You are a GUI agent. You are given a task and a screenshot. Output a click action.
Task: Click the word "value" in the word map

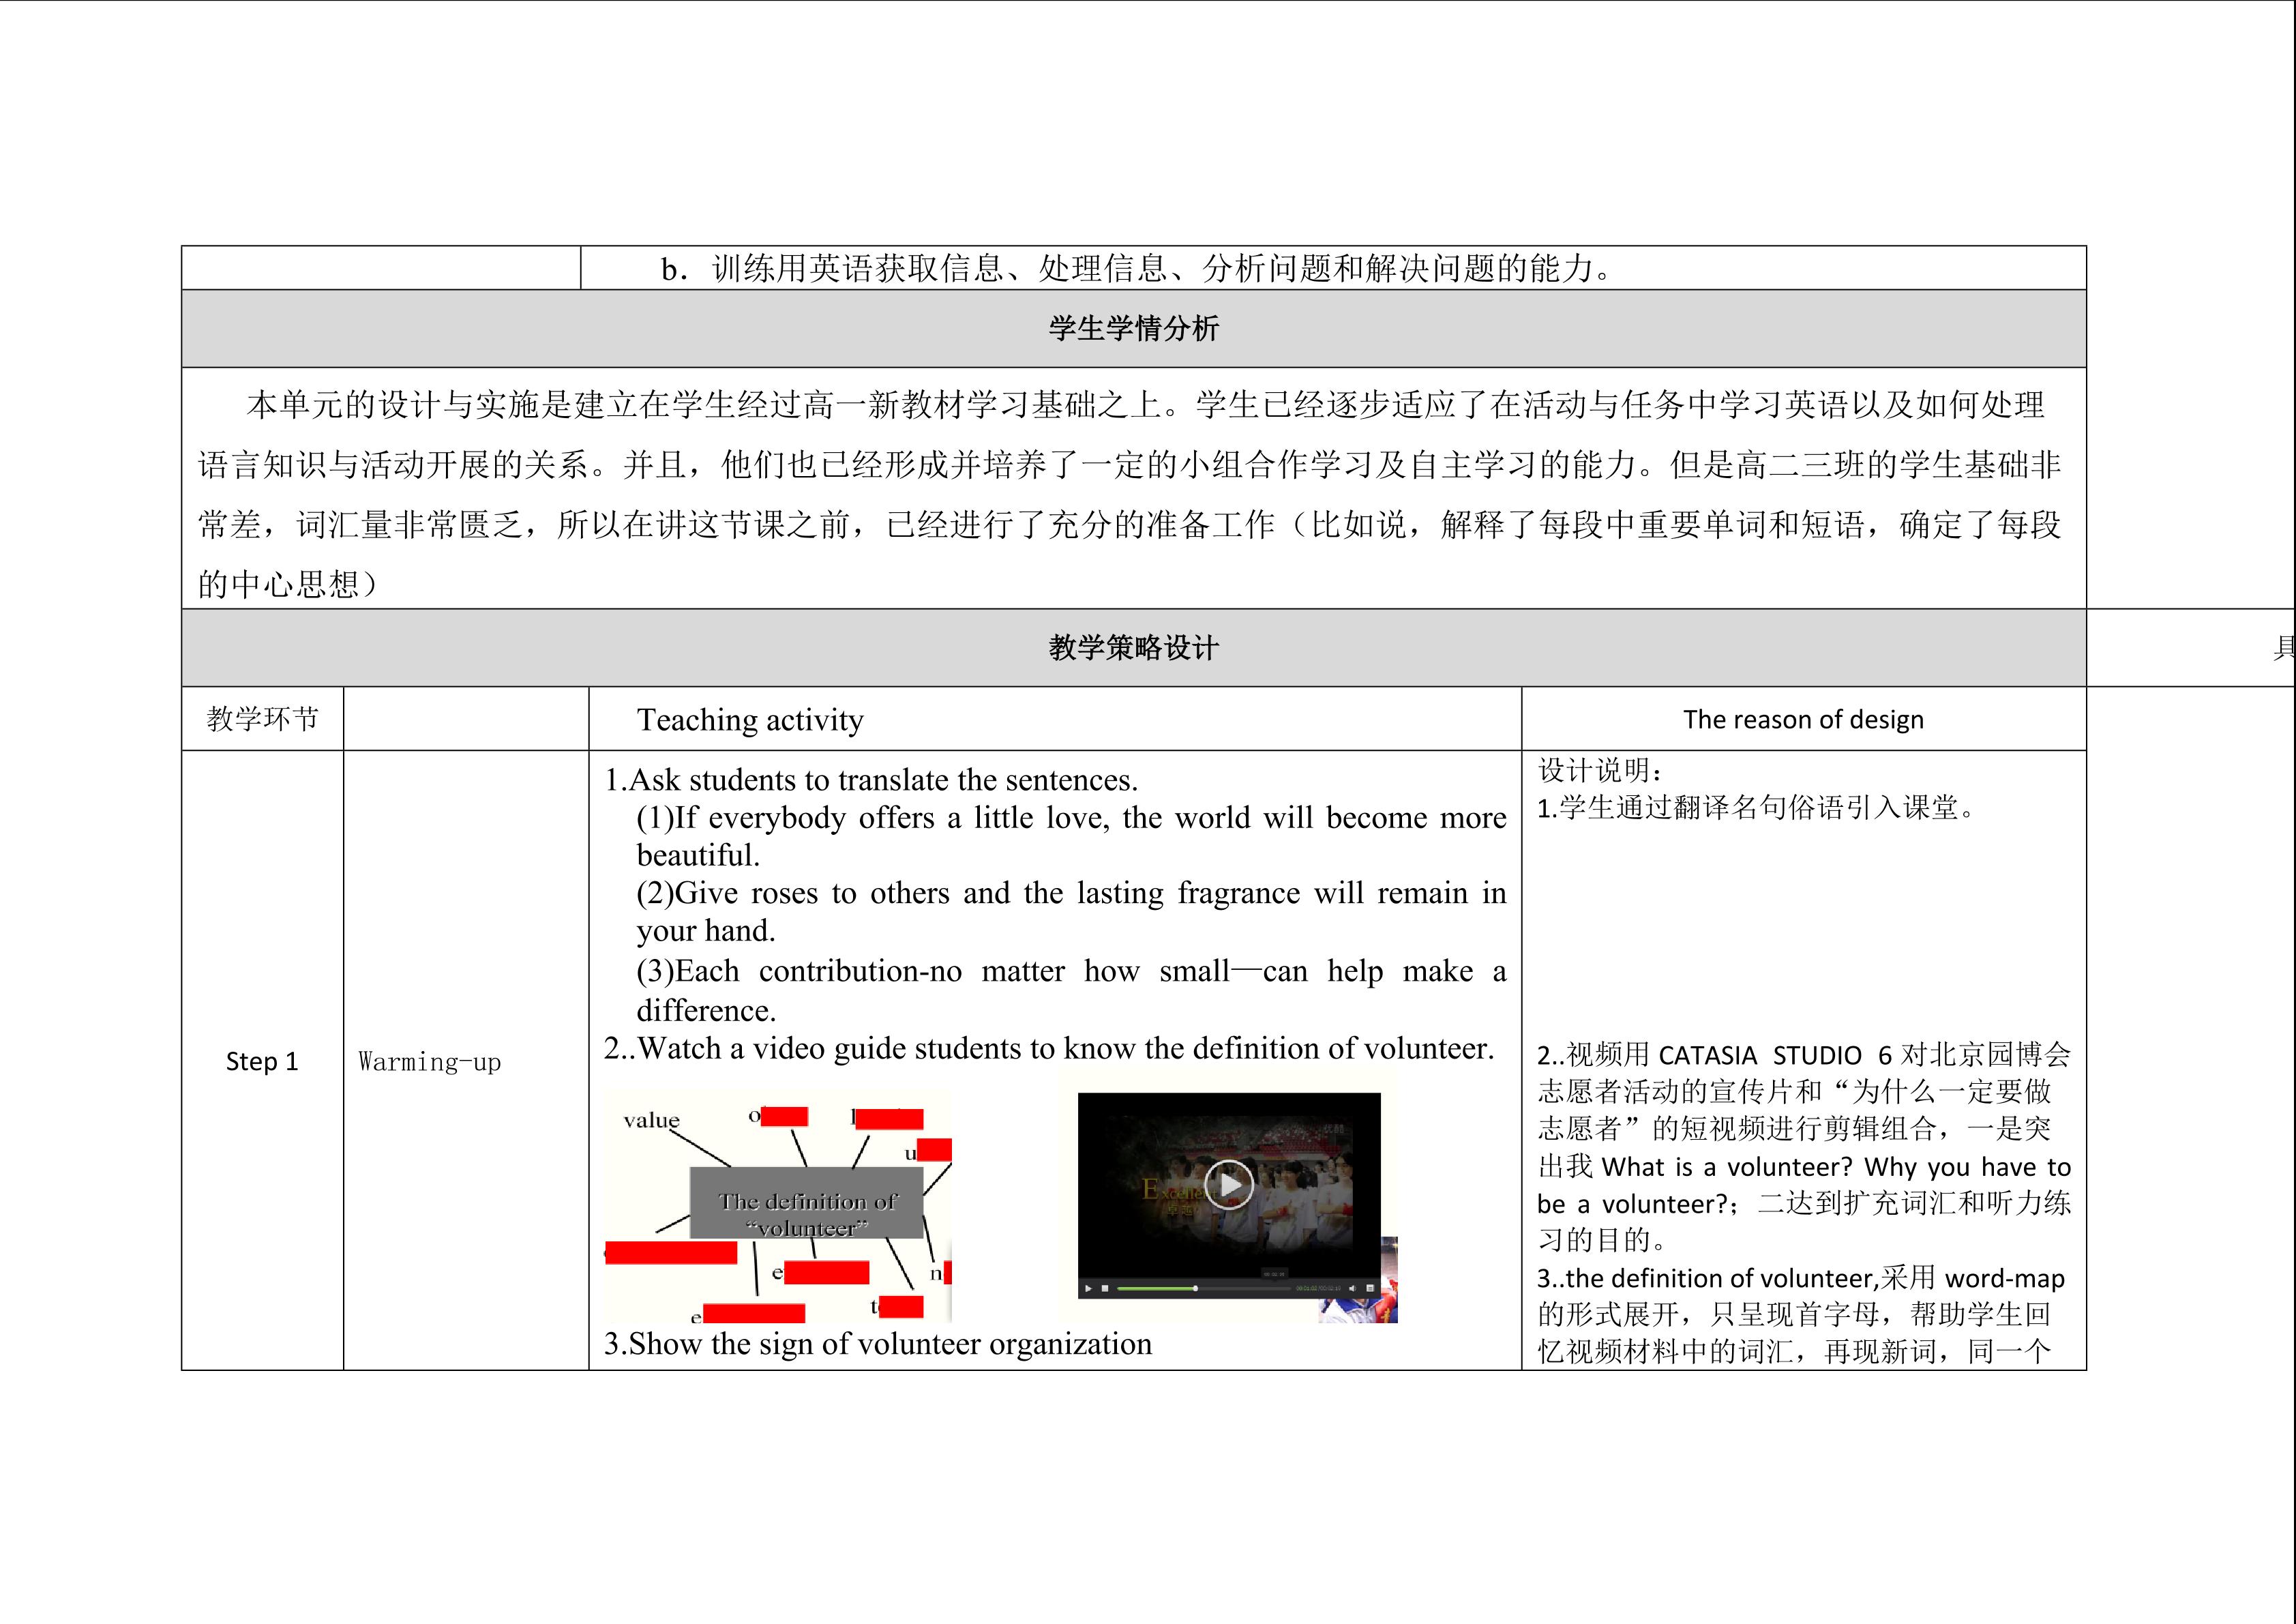651,1120
